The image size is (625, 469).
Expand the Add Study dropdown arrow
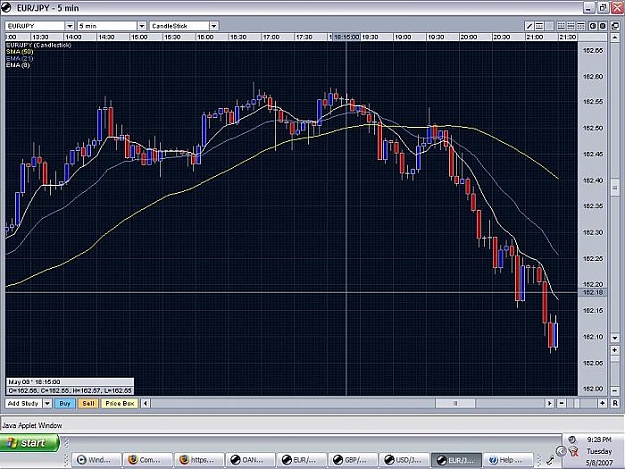pyautogui.click(x=47, y=403)
